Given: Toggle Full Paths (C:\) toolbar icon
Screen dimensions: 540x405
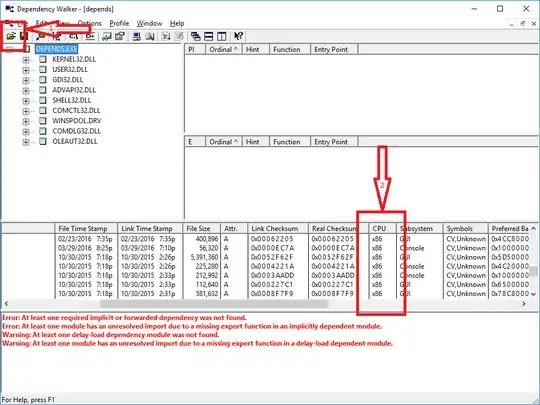Looking at the screenshot, I should click(x=73, y=36).
